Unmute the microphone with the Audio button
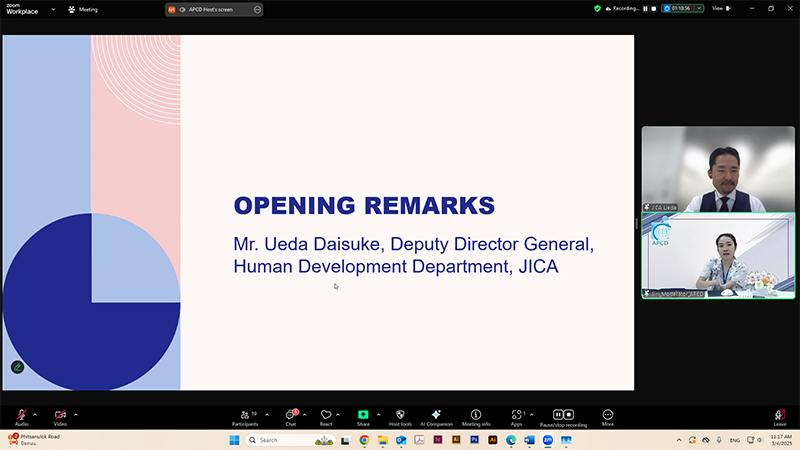800x450 pixels. click(x=21, y=415)
